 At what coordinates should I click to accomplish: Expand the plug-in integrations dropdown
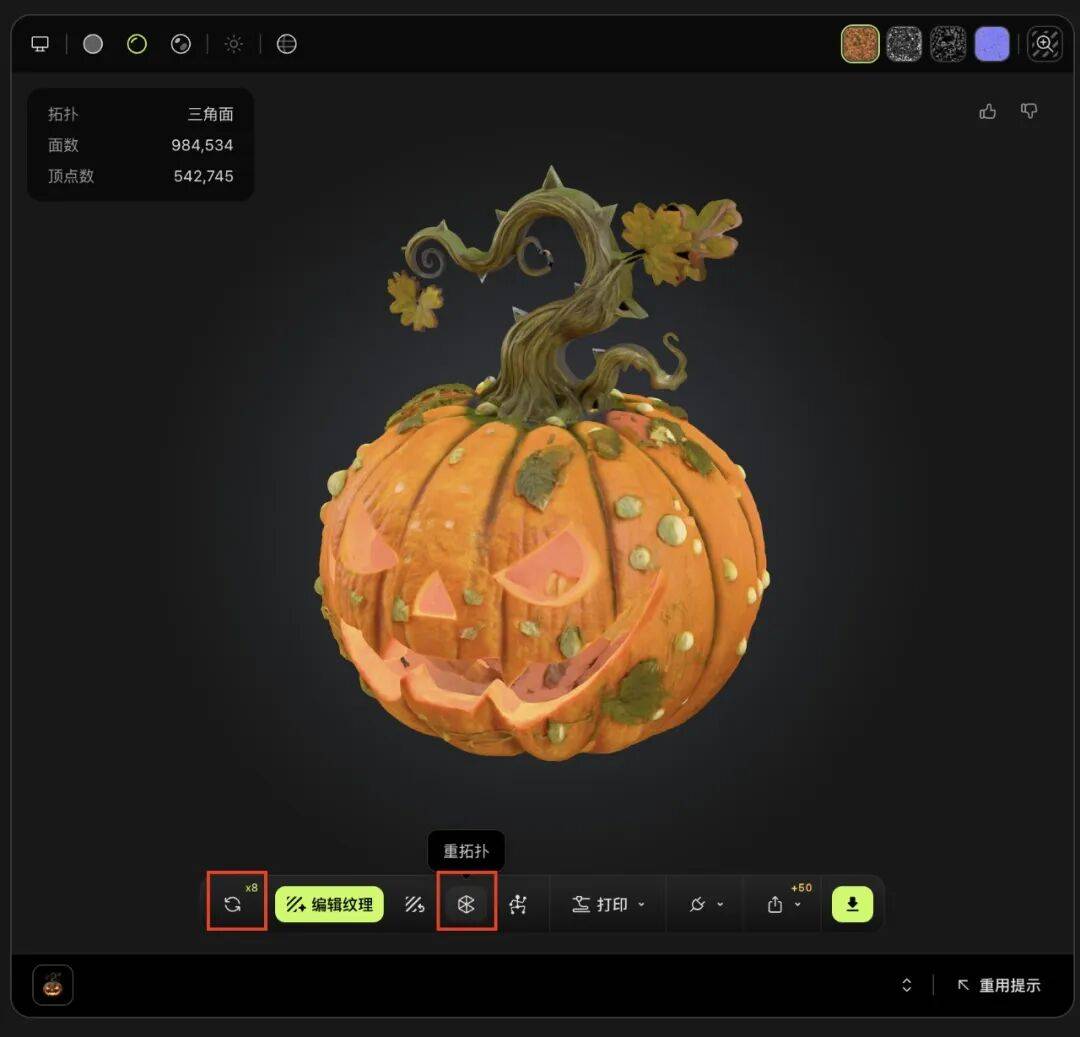pyautogui.click(x=705, y=904)
